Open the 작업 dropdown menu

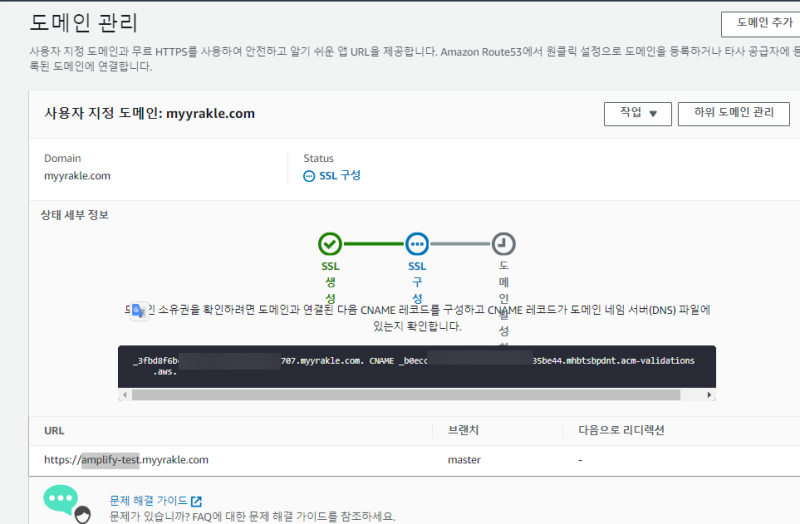(x=637, y=113)
